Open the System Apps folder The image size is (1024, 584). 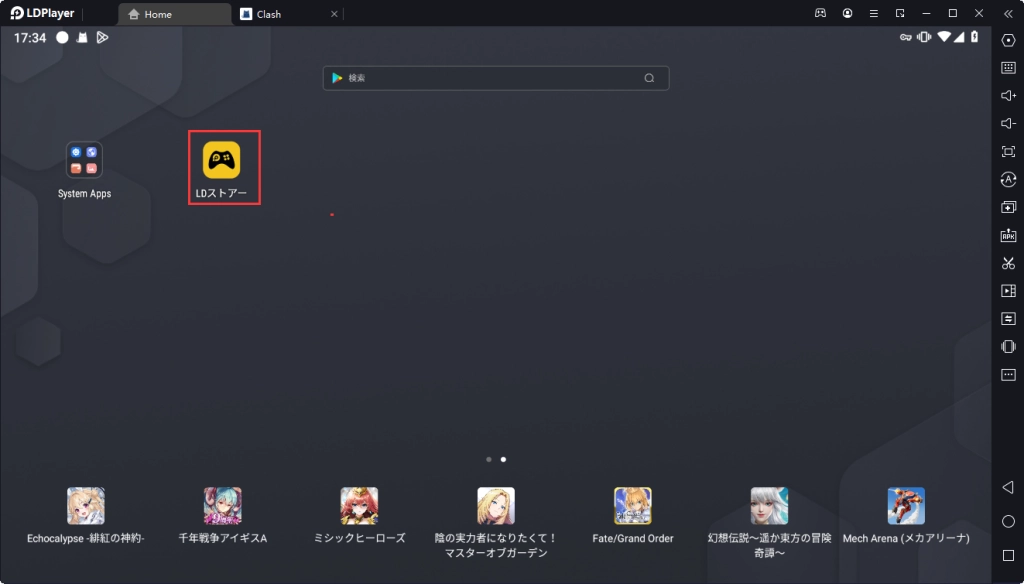[84, 160]
